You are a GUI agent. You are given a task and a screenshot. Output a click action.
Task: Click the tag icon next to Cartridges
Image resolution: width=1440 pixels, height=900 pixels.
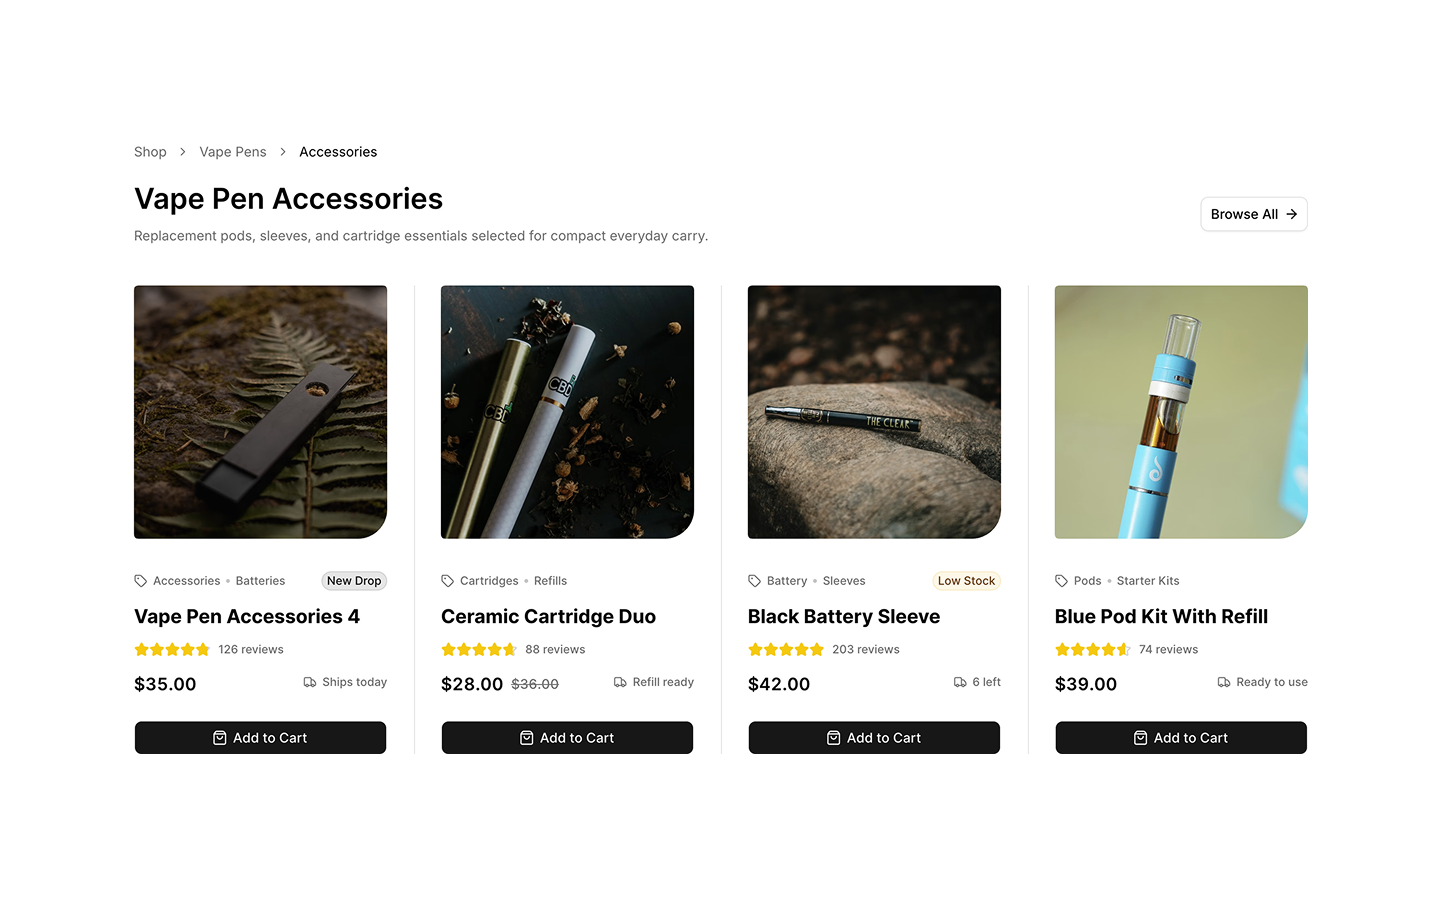(x=448, y=581)
